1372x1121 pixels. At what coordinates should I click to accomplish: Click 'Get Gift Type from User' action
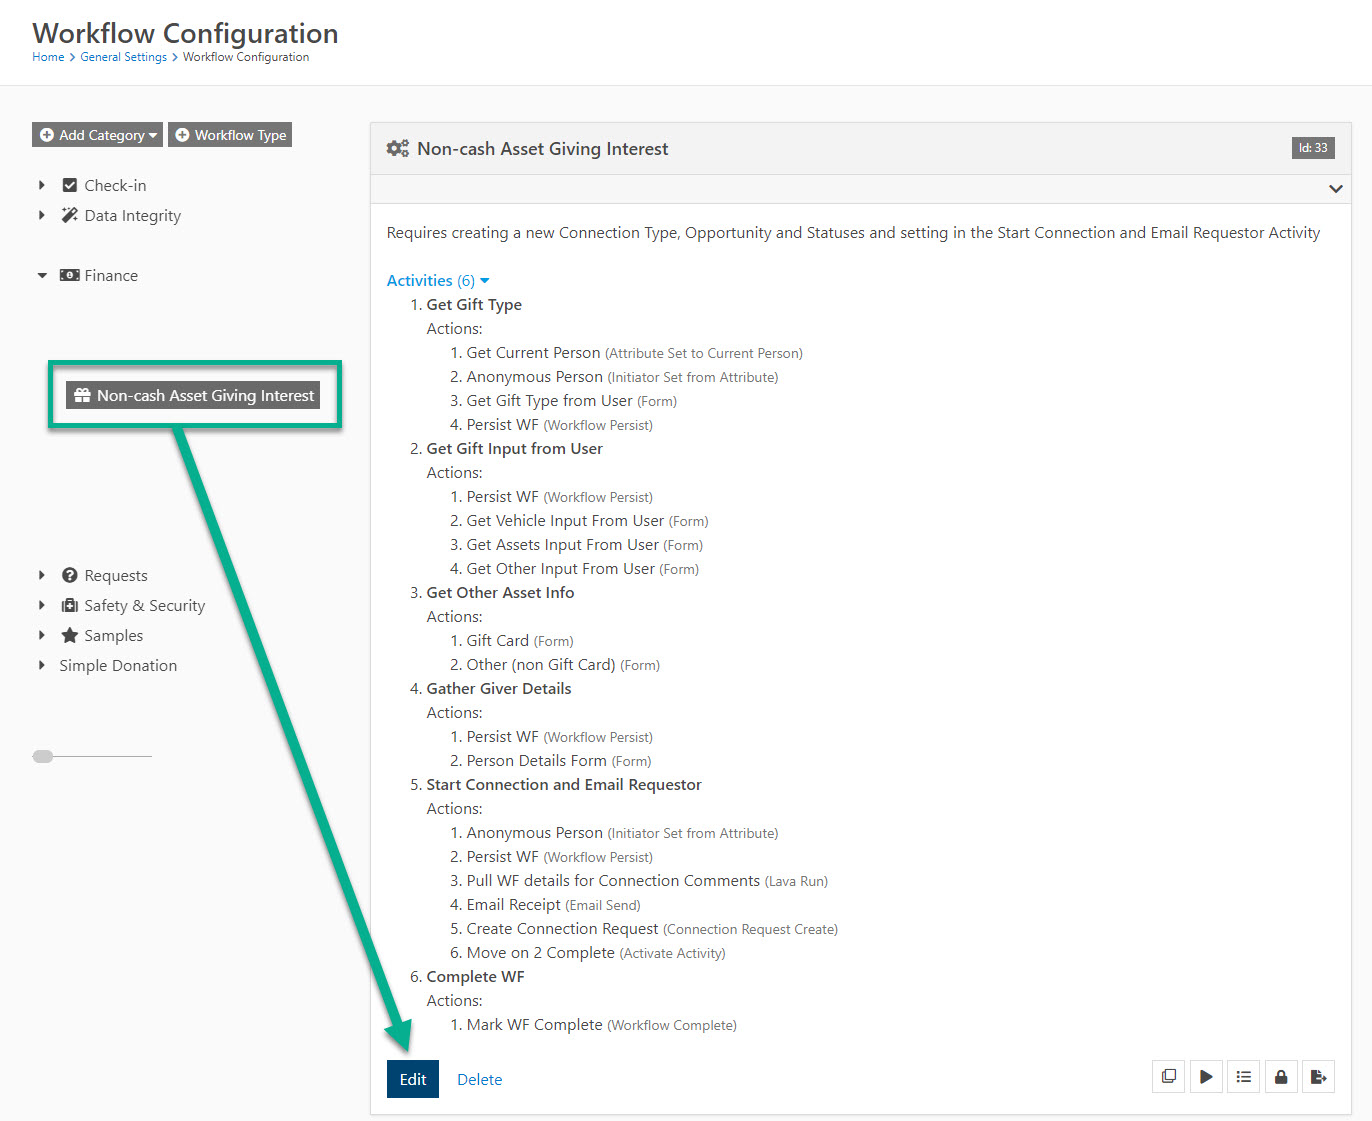pos(550,401)
